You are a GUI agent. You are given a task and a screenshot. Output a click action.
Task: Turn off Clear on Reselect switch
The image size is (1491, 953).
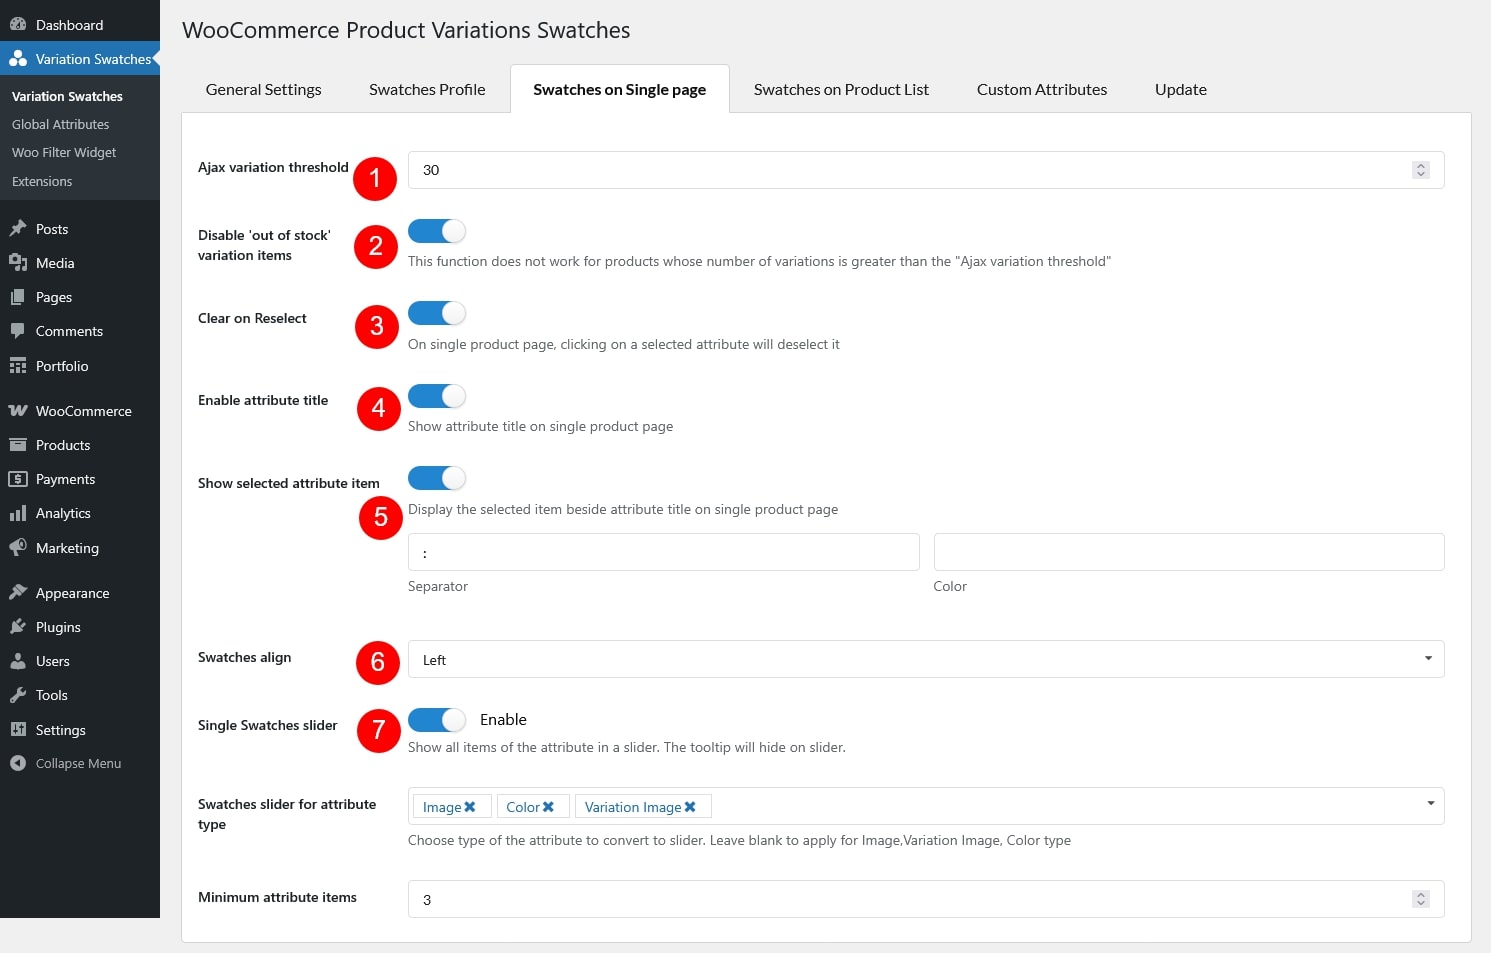click(437, 313)
